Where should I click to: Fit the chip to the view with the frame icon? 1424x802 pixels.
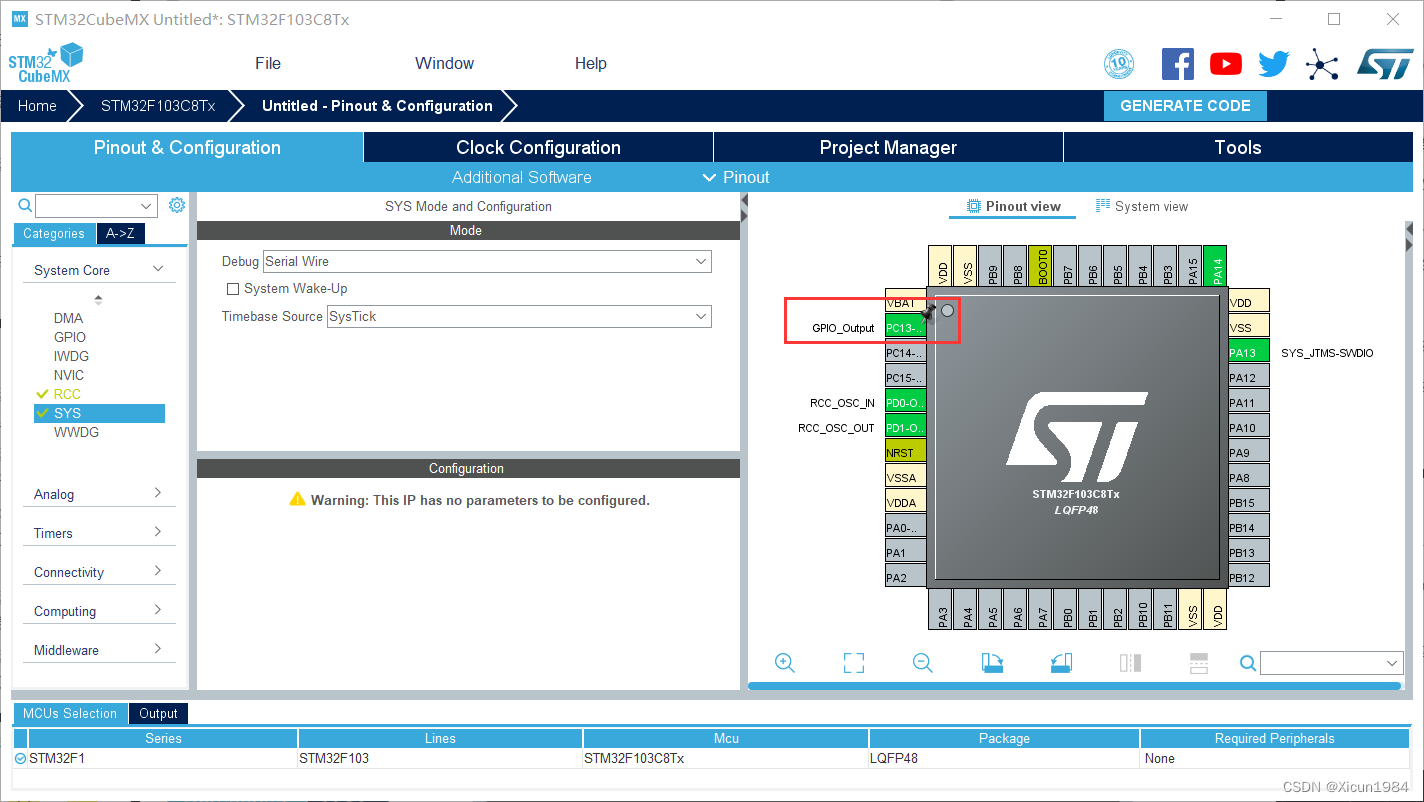point(853,663)
